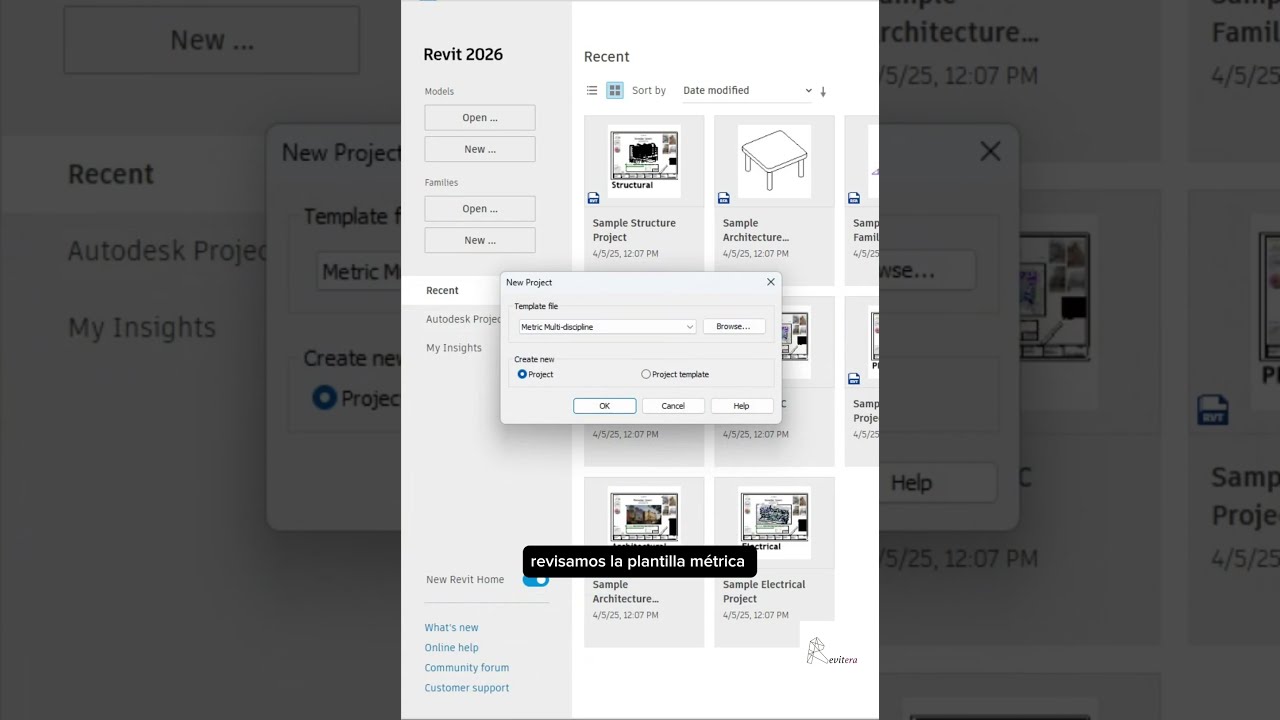
Task: Click RVT file icon on Sample Structure card
Action: [594, 198]
